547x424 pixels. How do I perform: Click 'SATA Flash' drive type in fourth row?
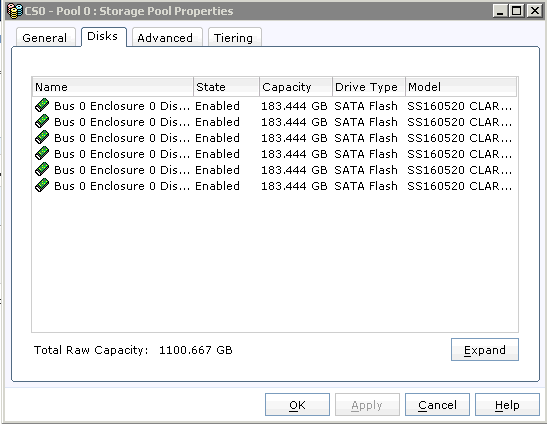click(x=366, y=154)
